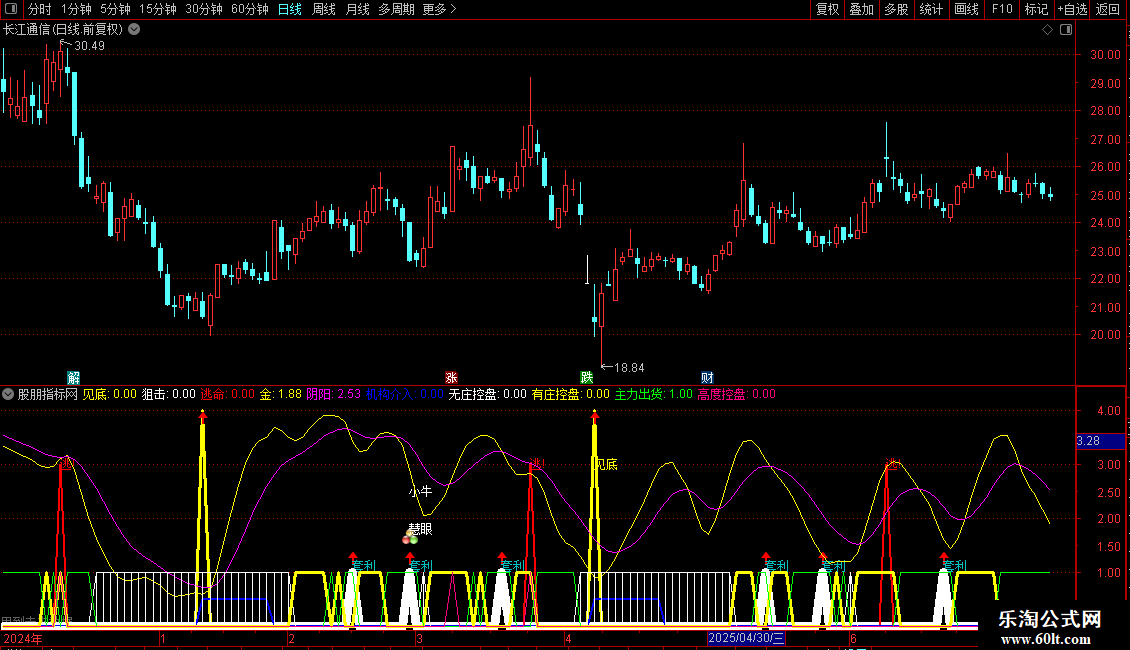Expand the 股朋指标网 indicator settings circle
Image resolution: width=1130 pixels, height=650 pixels.
[x=8, y=394]
